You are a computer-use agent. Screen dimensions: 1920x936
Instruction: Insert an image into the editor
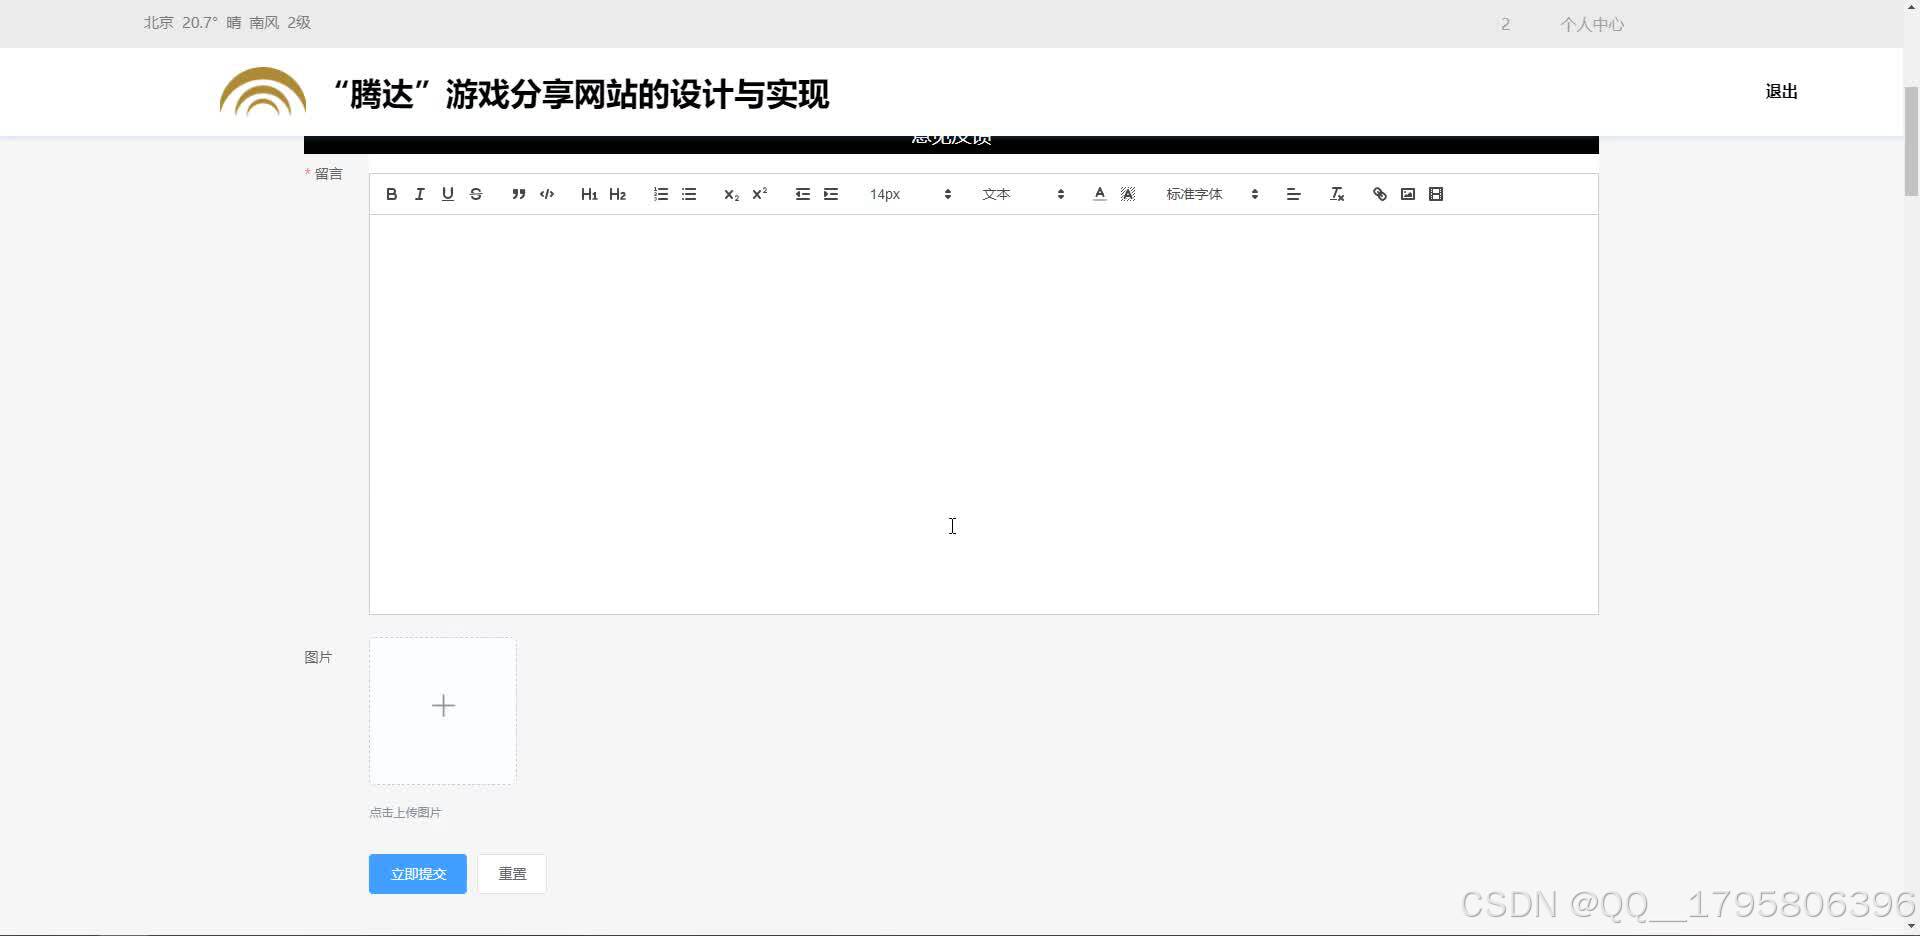[x=1407, y=194]
